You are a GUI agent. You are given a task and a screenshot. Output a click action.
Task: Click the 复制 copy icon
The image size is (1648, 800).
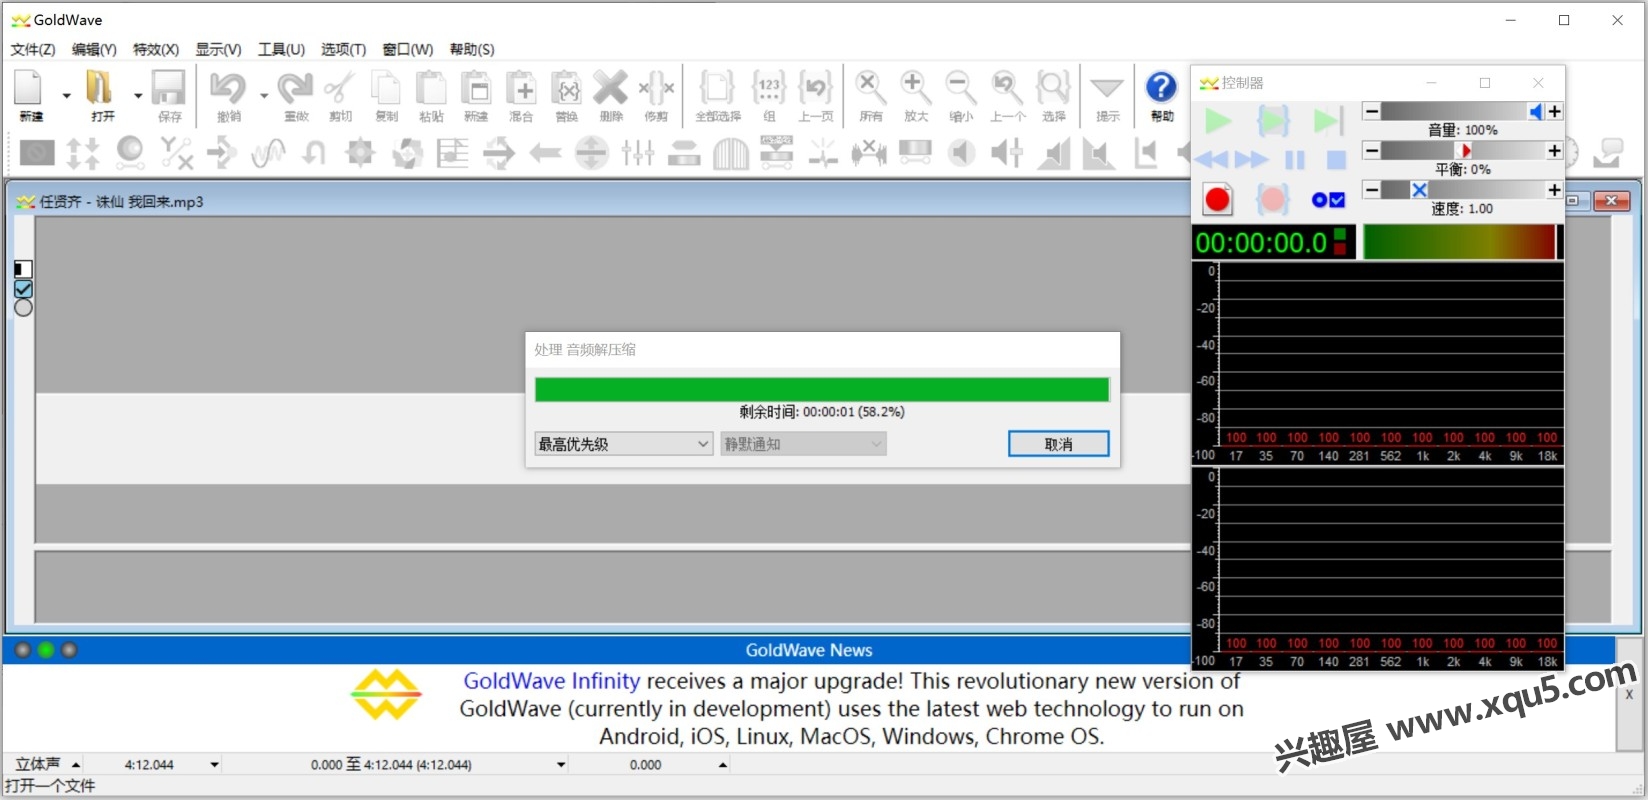386,89
